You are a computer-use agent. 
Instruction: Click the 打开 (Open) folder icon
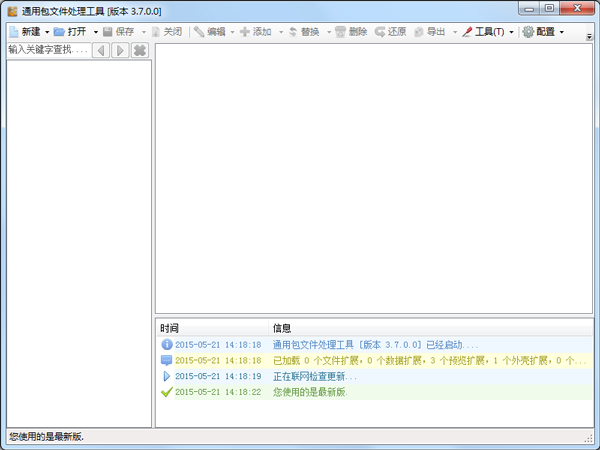point(59,32)
